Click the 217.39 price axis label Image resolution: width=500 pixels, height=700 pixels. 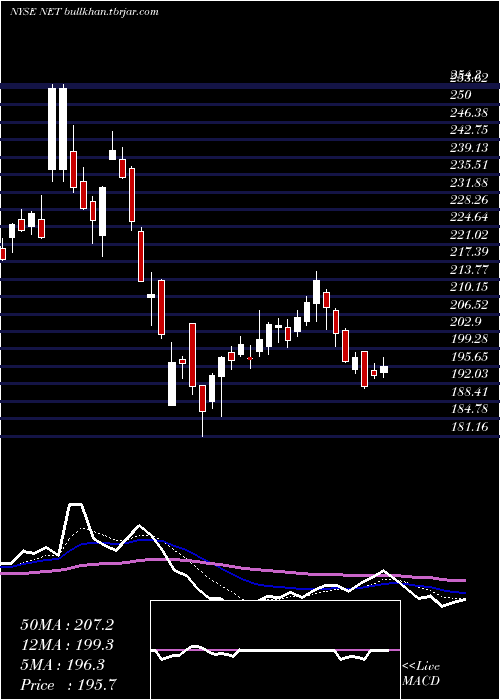tap(469, 252)
